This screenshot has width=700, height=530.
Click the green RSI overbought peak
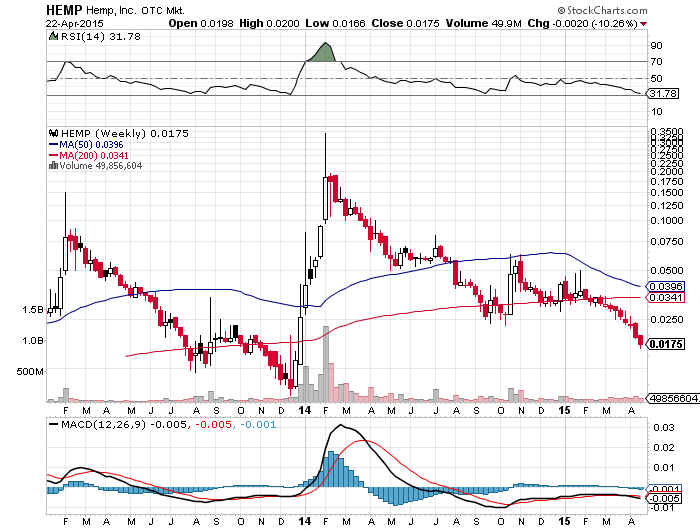pos(321,52)
